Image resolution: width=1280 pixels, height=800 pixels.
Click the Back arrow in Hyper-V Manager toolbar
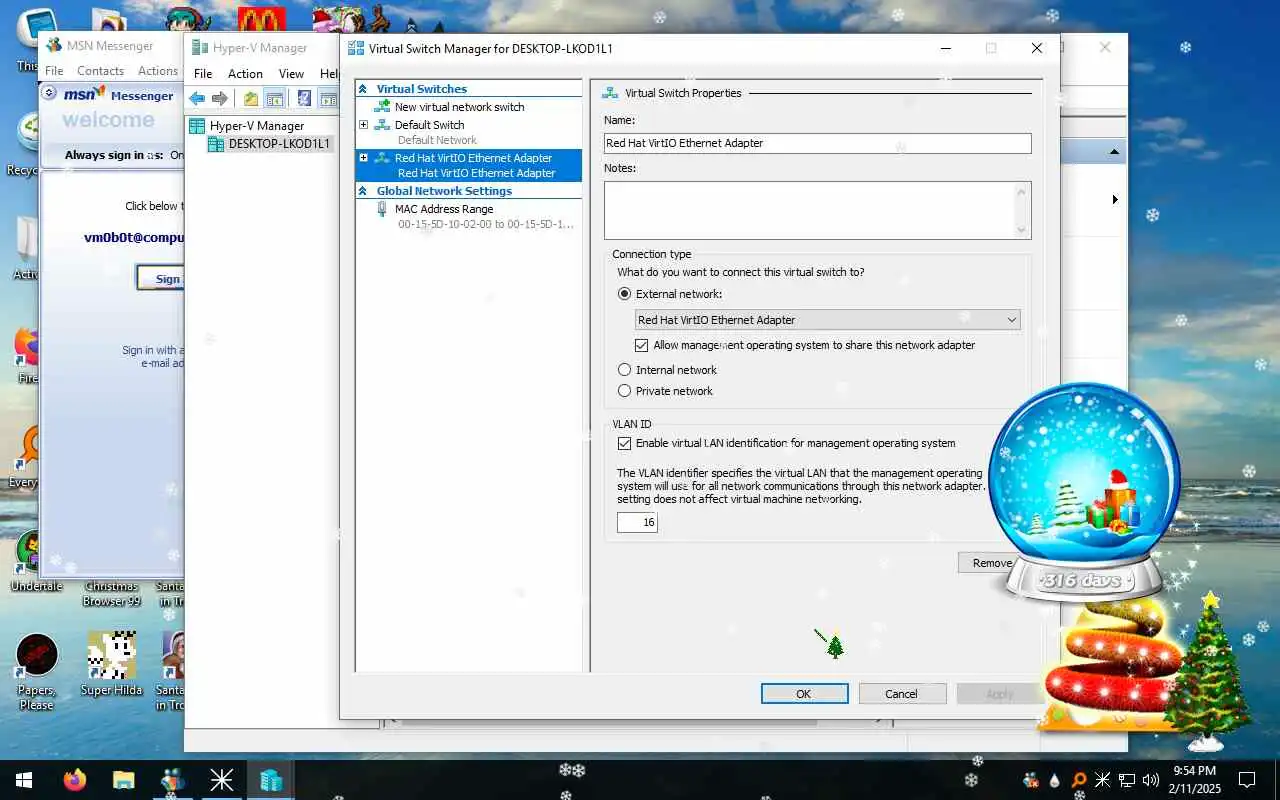[x=197, y=98]
